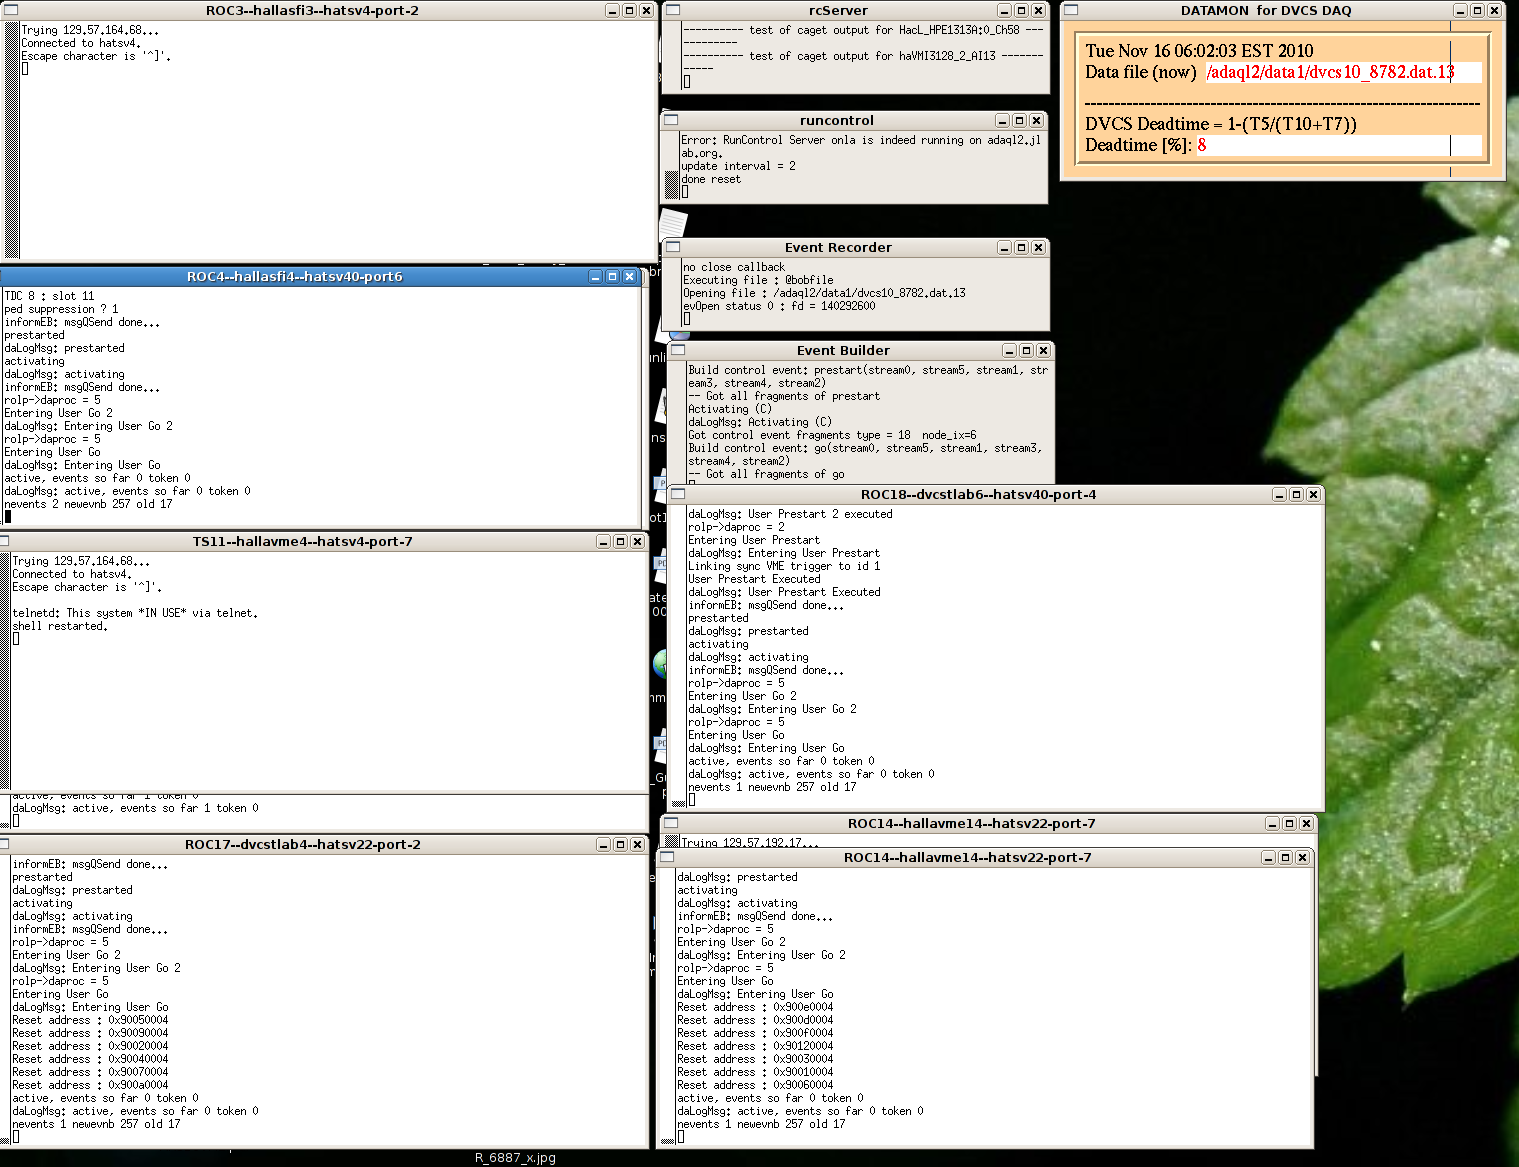Image resolution: width=1519 pixels, height=1167 pixels.
Task: Click 'update interval = 2' in runcontrol
Action: pyautogui.click(x=739, y=166)
